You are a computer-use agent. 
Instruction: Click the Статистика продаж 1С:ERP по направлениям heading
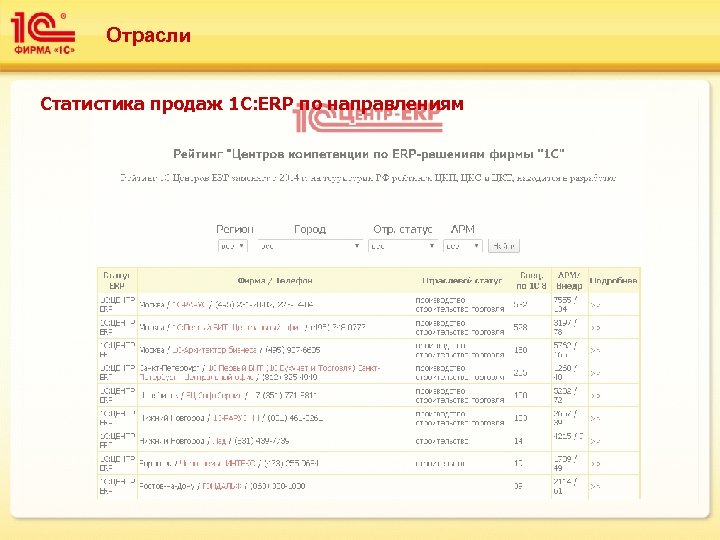point(252,104)
